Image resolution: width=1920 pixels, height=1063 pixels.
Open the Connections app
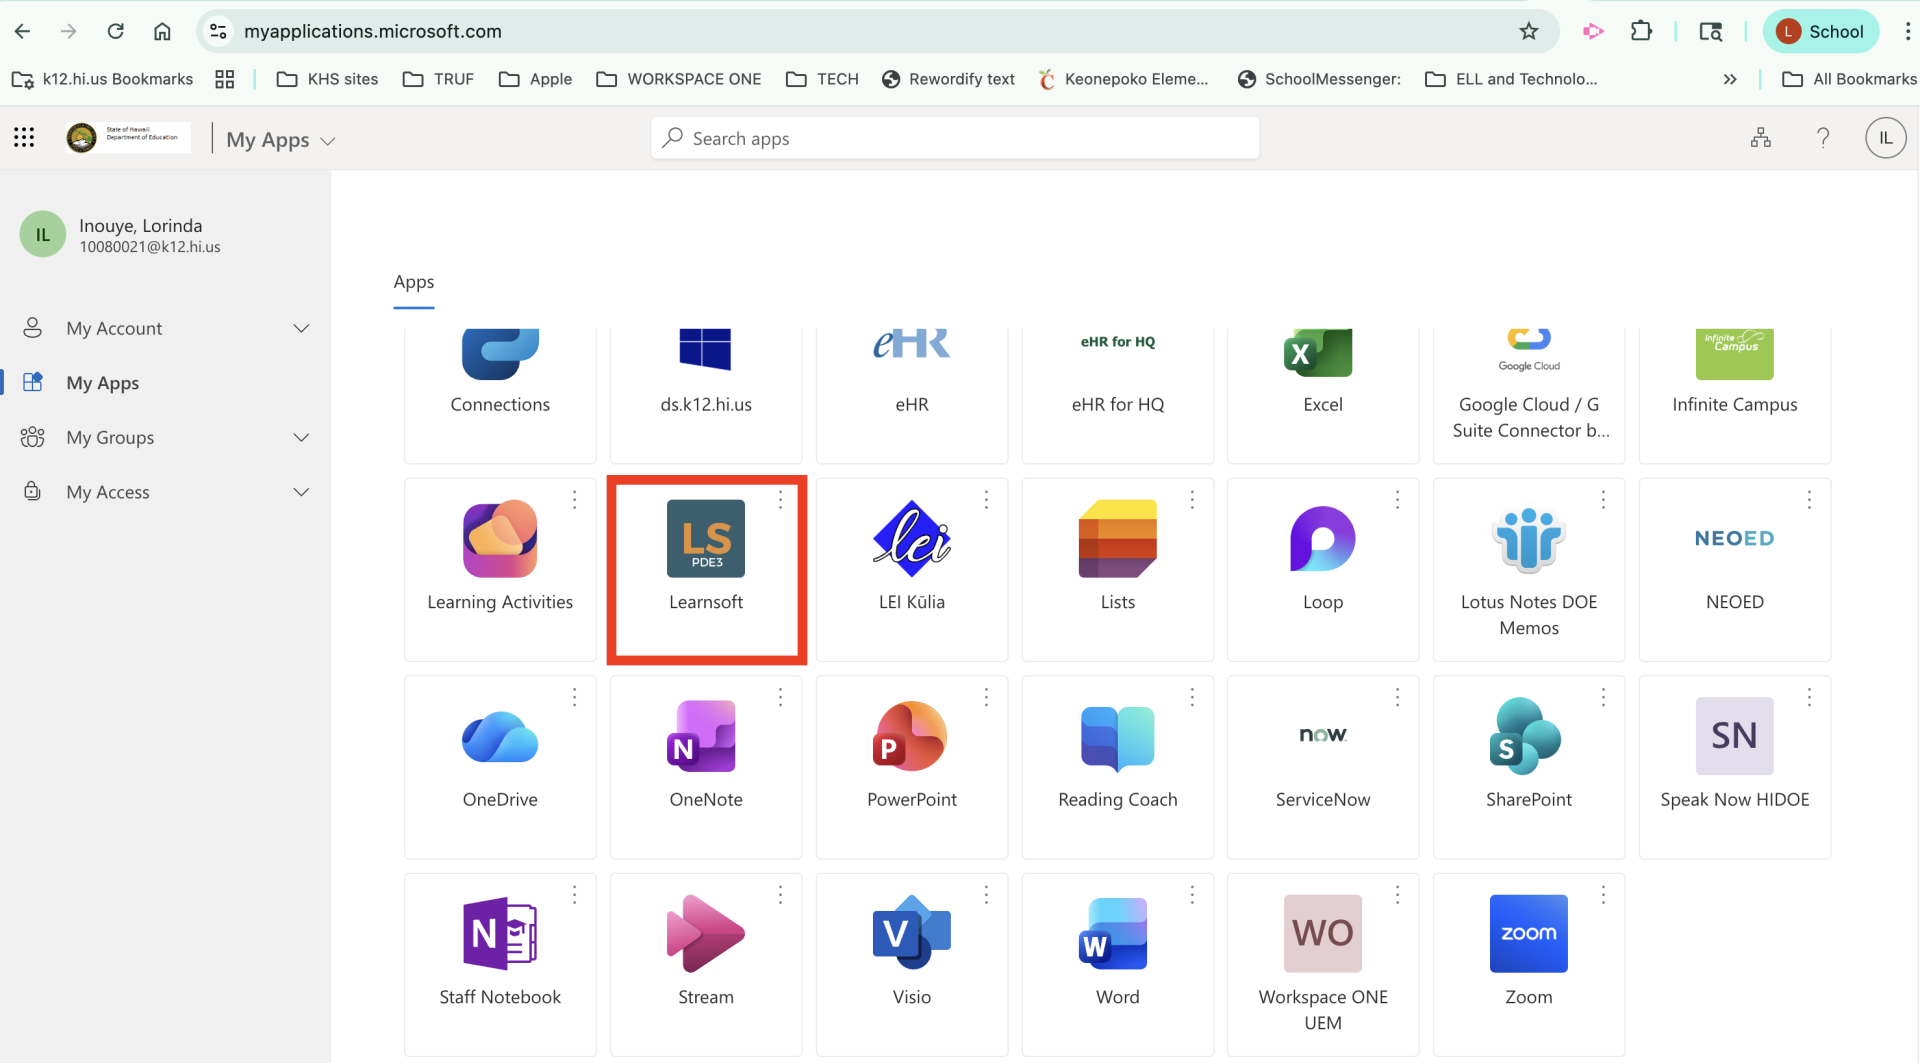click(500, 395)
